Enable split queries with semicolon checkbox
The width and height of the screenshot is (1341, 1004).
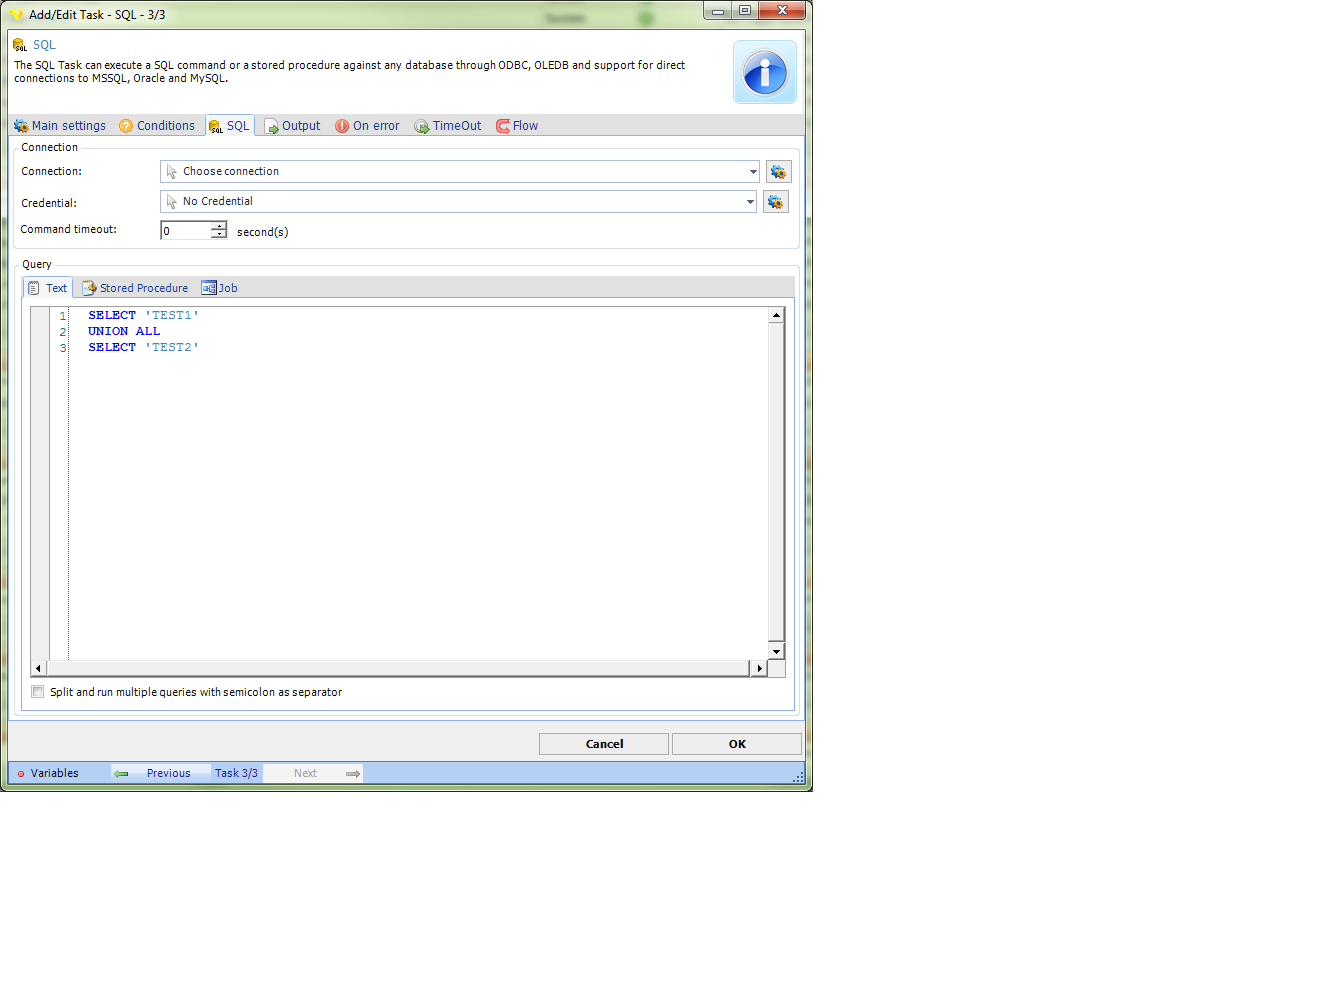pyautogui.click(x=38, y=692)
